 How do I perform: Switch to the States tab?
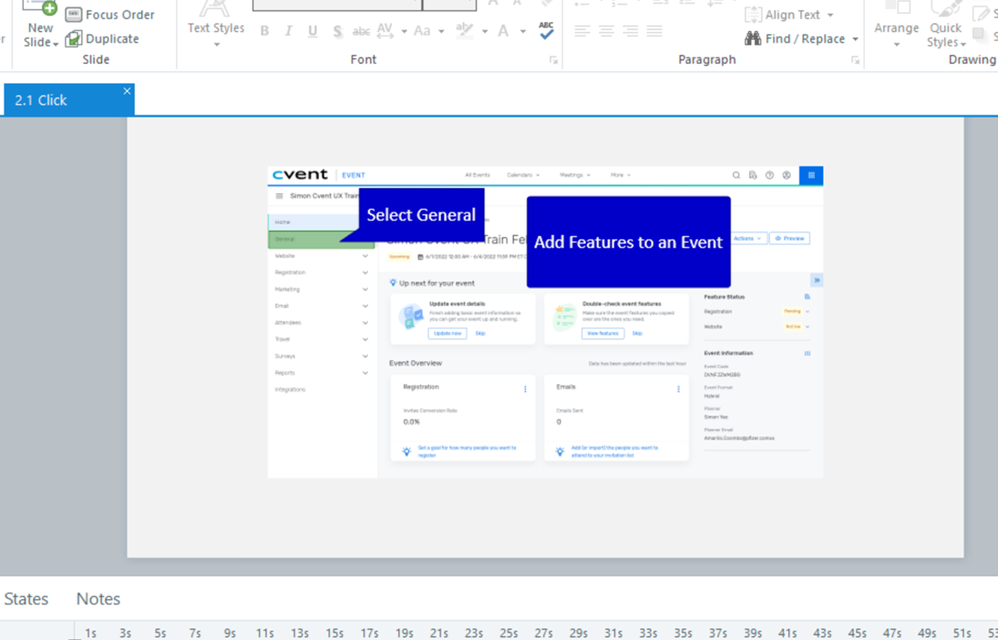(26, 599)
